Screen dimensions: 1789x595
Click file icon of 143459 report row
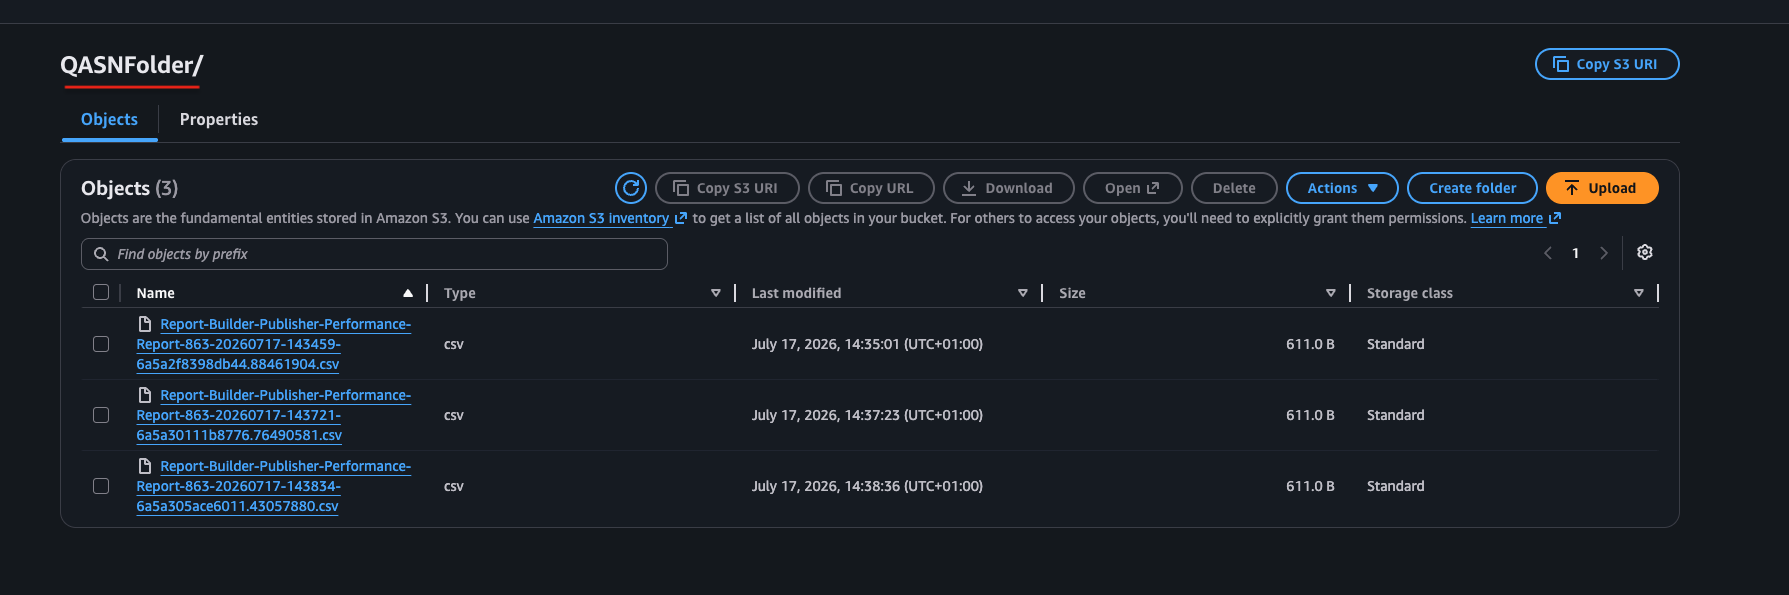(145, 324)
